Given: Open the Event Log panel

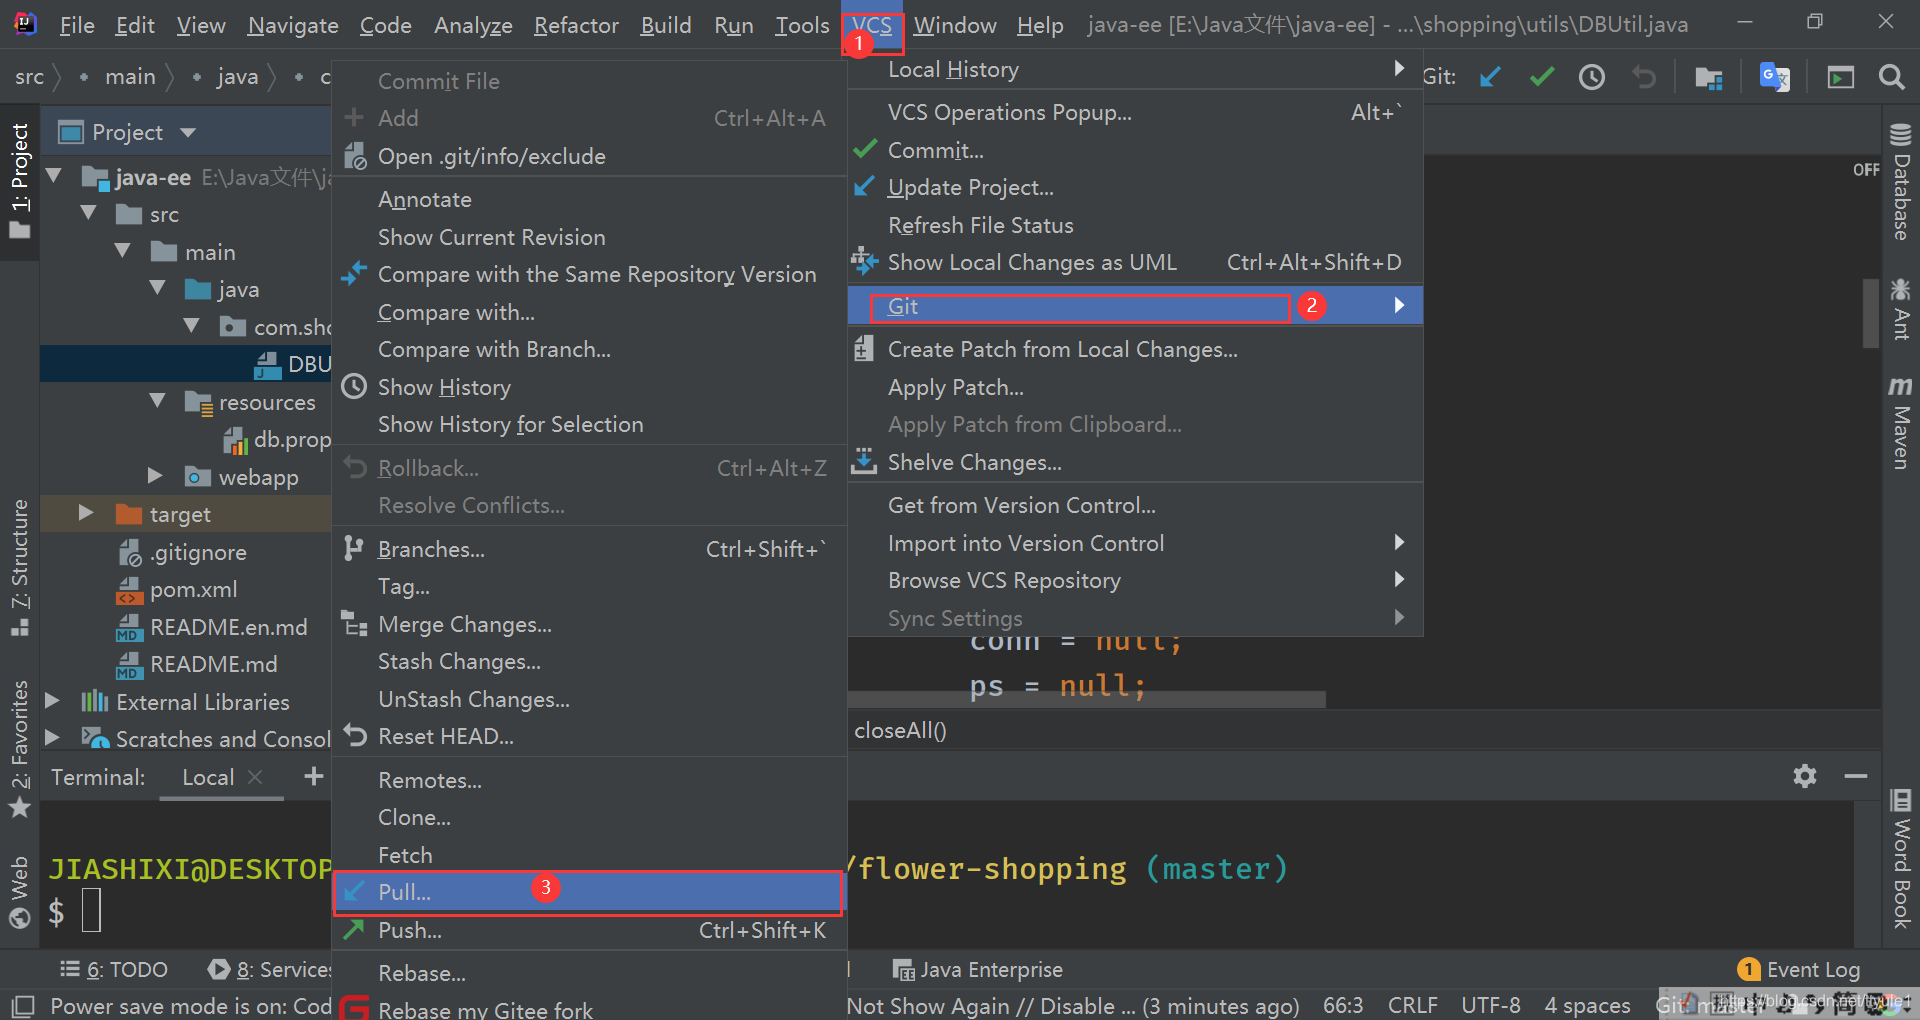Looking at the screenshot, I should click(1799, 969).
